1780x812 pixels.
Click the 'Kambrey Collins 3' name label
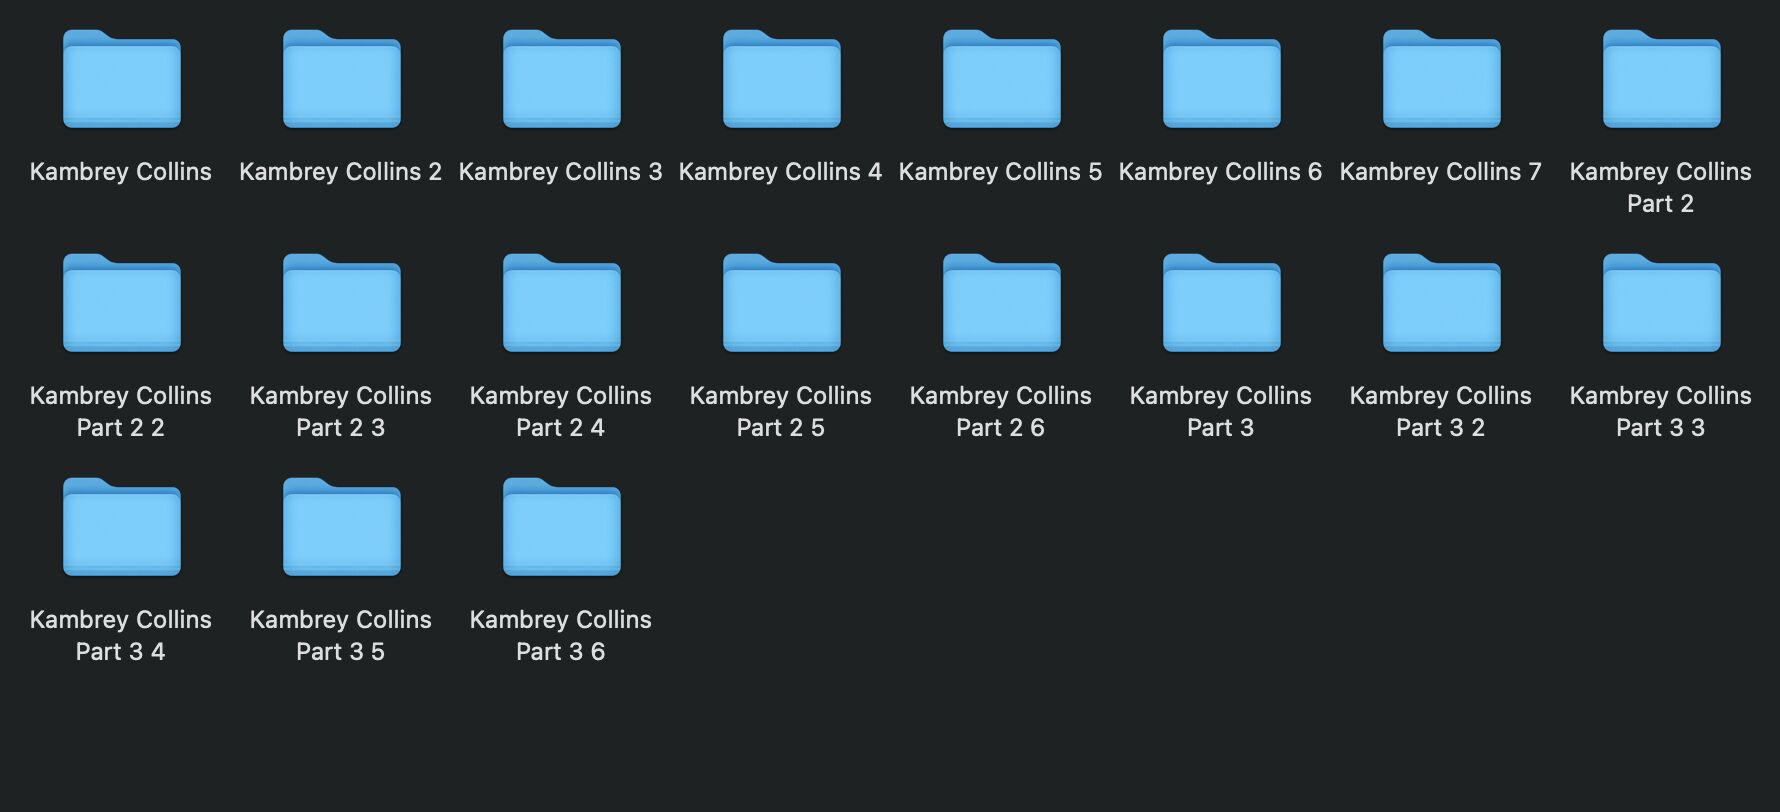[561, 172]
